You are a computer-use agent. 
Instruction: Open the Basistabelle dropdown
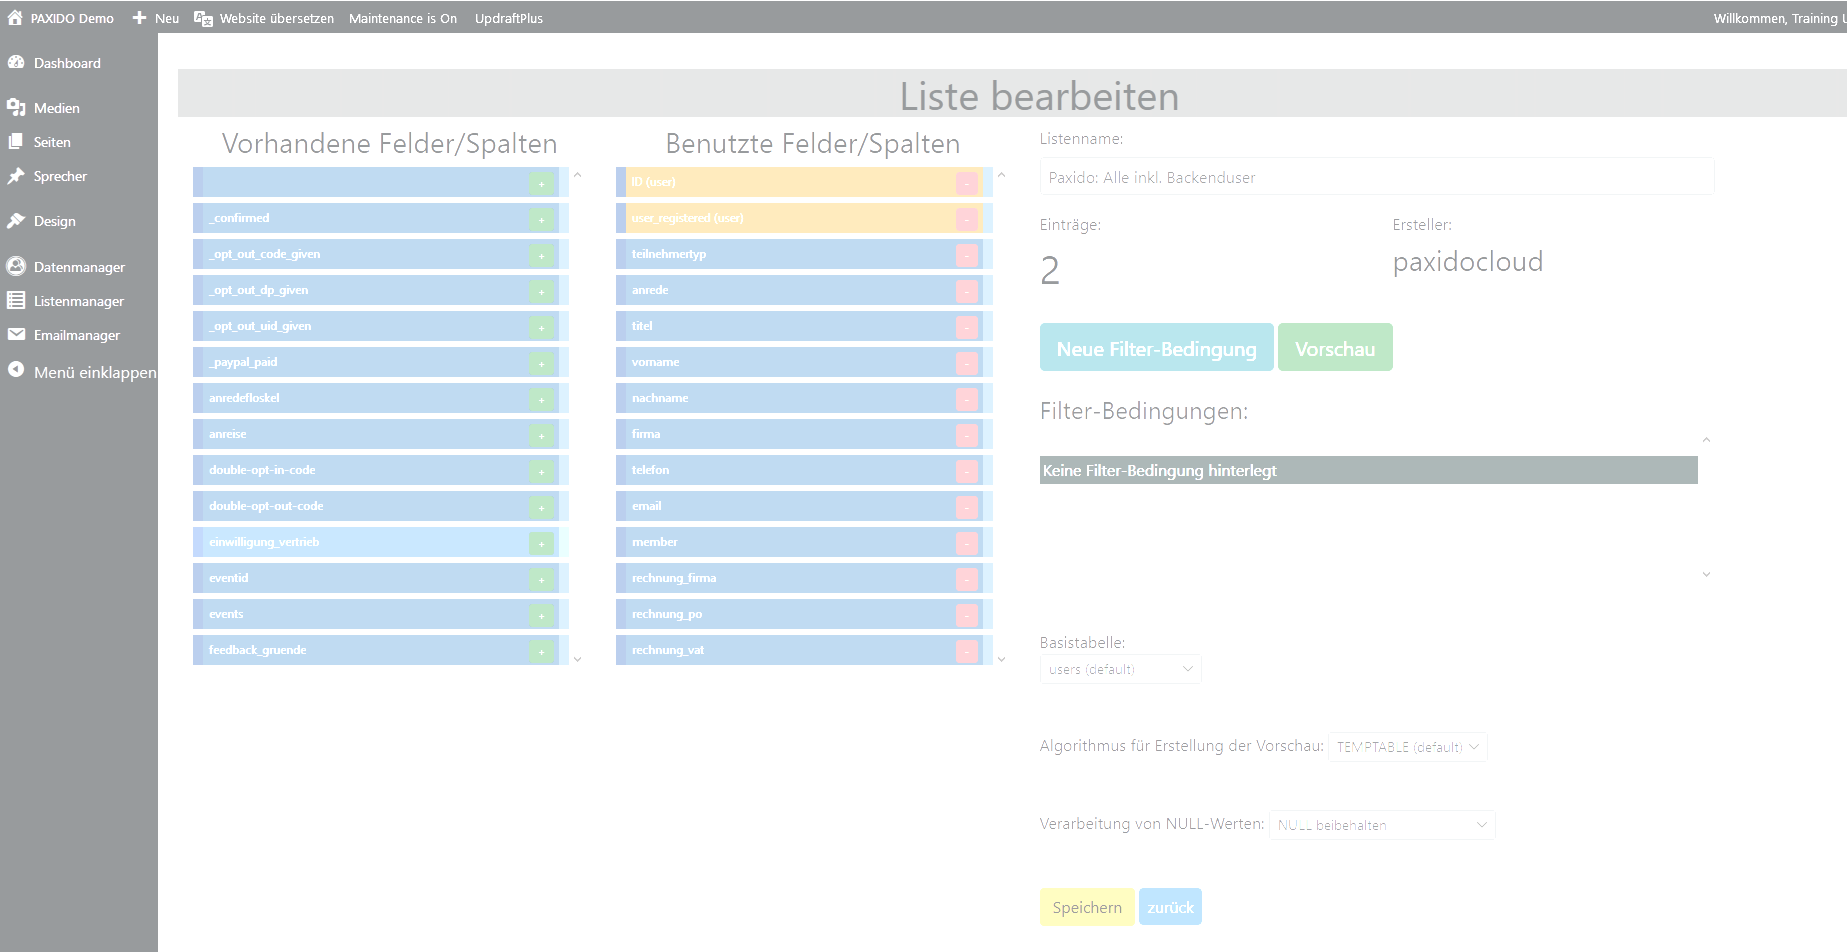1120,669
